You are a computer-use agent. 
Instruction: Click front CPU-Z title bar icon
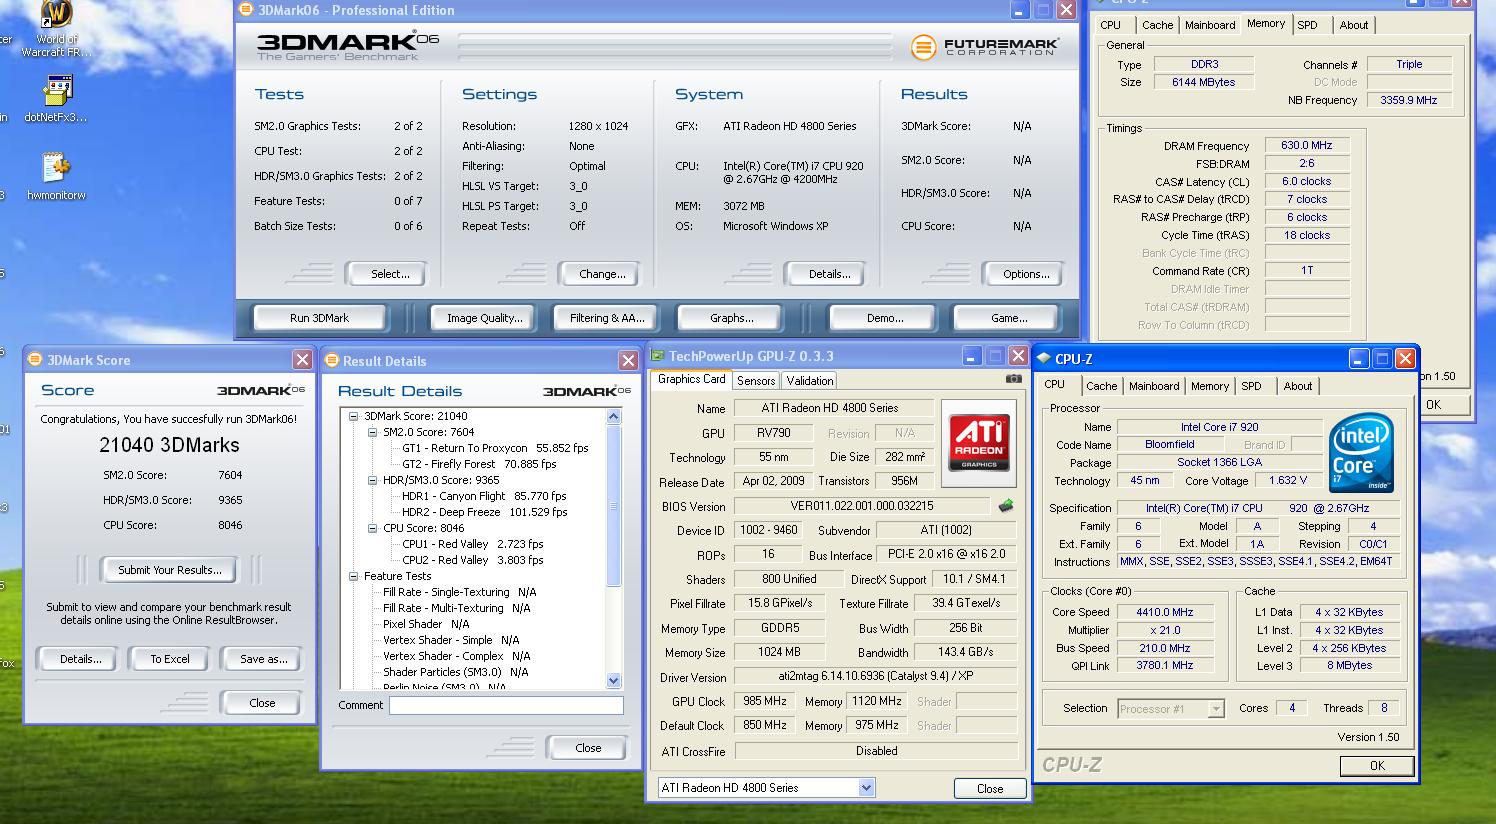1044,359
